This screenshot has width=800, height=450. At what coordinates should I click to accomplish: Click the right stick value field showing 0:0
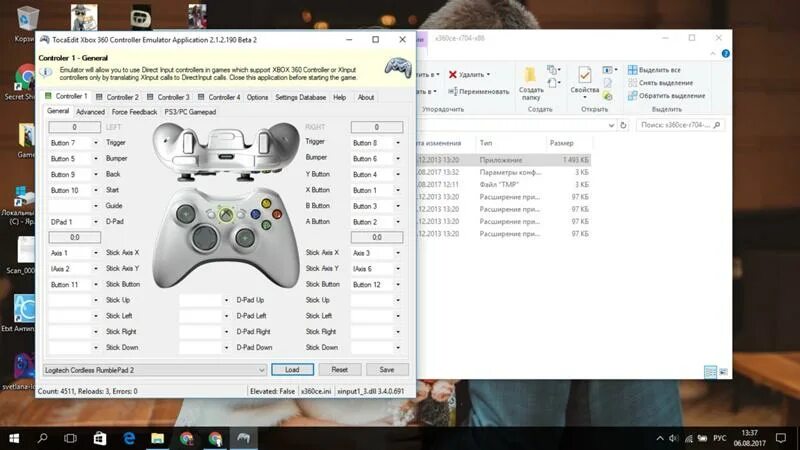pyautogui.click(x=377, y=237)
